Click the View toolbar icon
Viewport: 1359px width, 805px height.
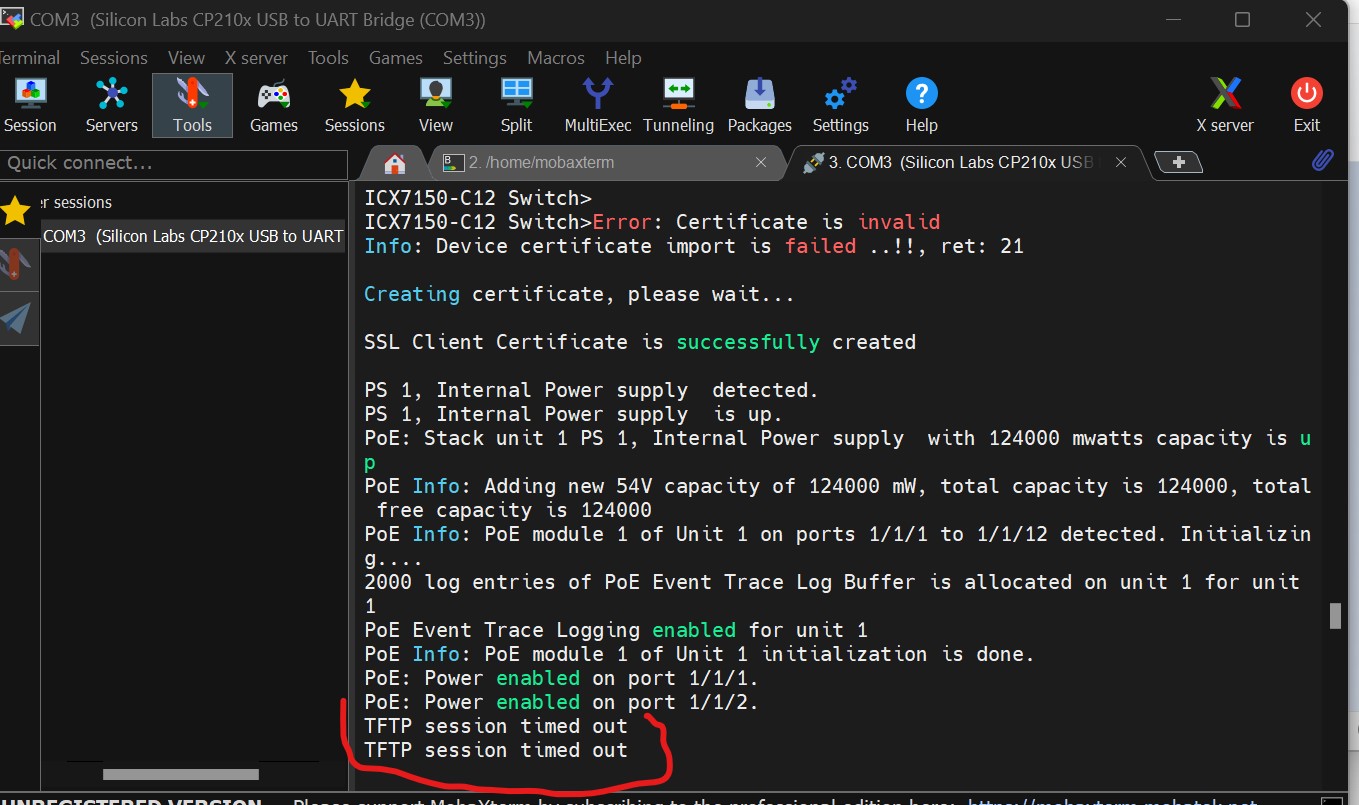point(436,105)
